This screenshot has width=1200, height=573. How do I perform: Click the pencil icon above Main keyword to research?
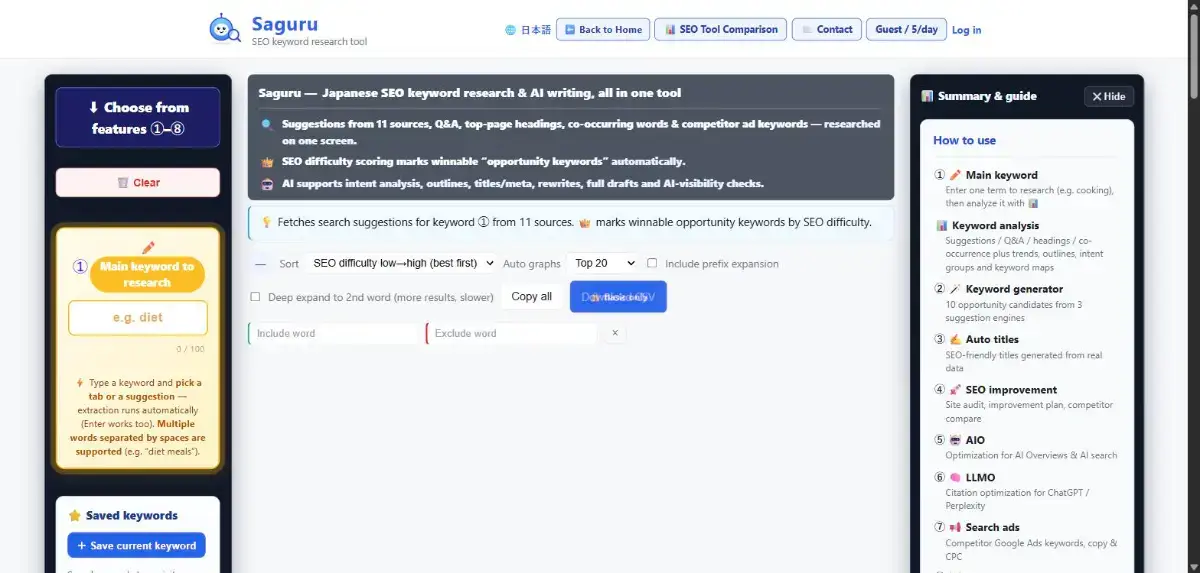coord(148,247)
